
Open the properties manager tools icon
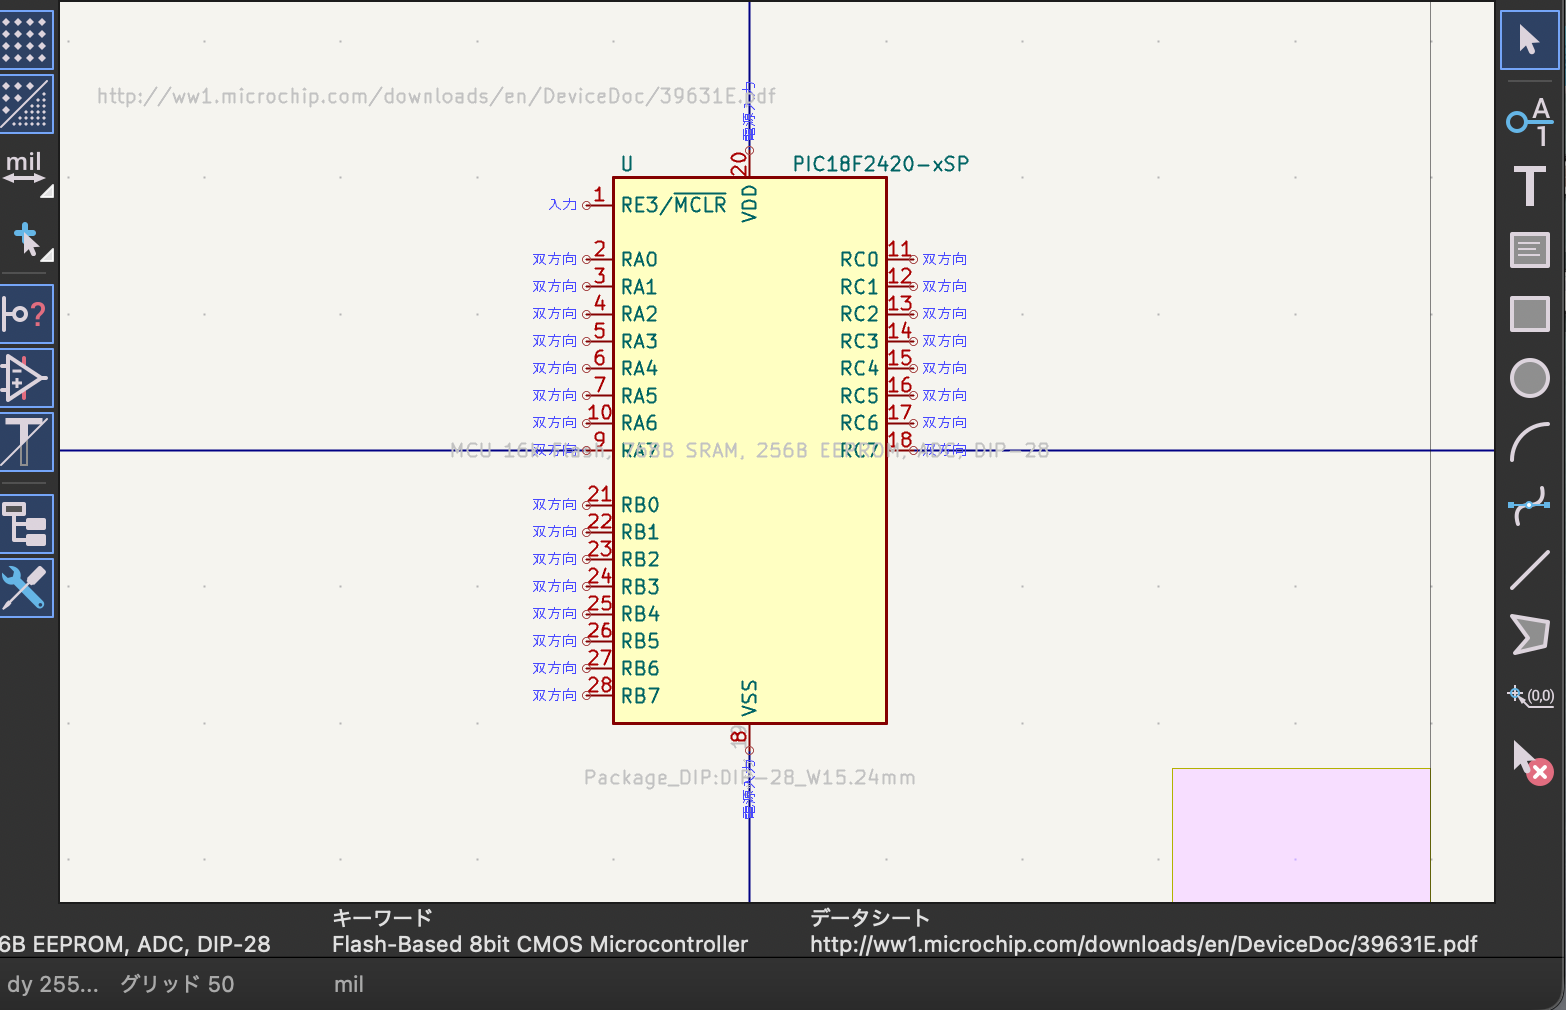pyautogui.click(x=25, y=588)
